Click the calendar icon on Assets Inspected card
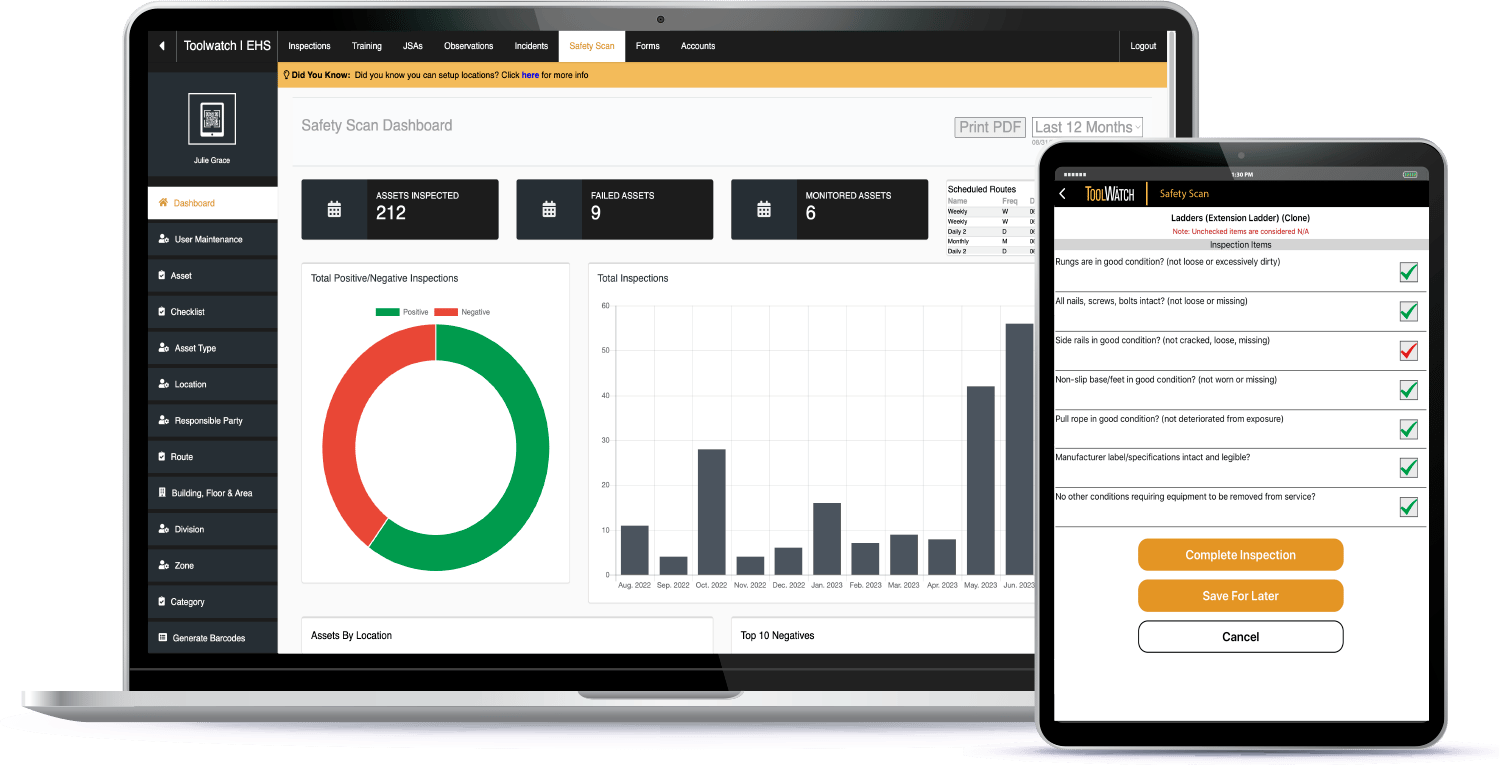Image resolution: width=1500 pixels, height=765 pixels. coord(334,210)
